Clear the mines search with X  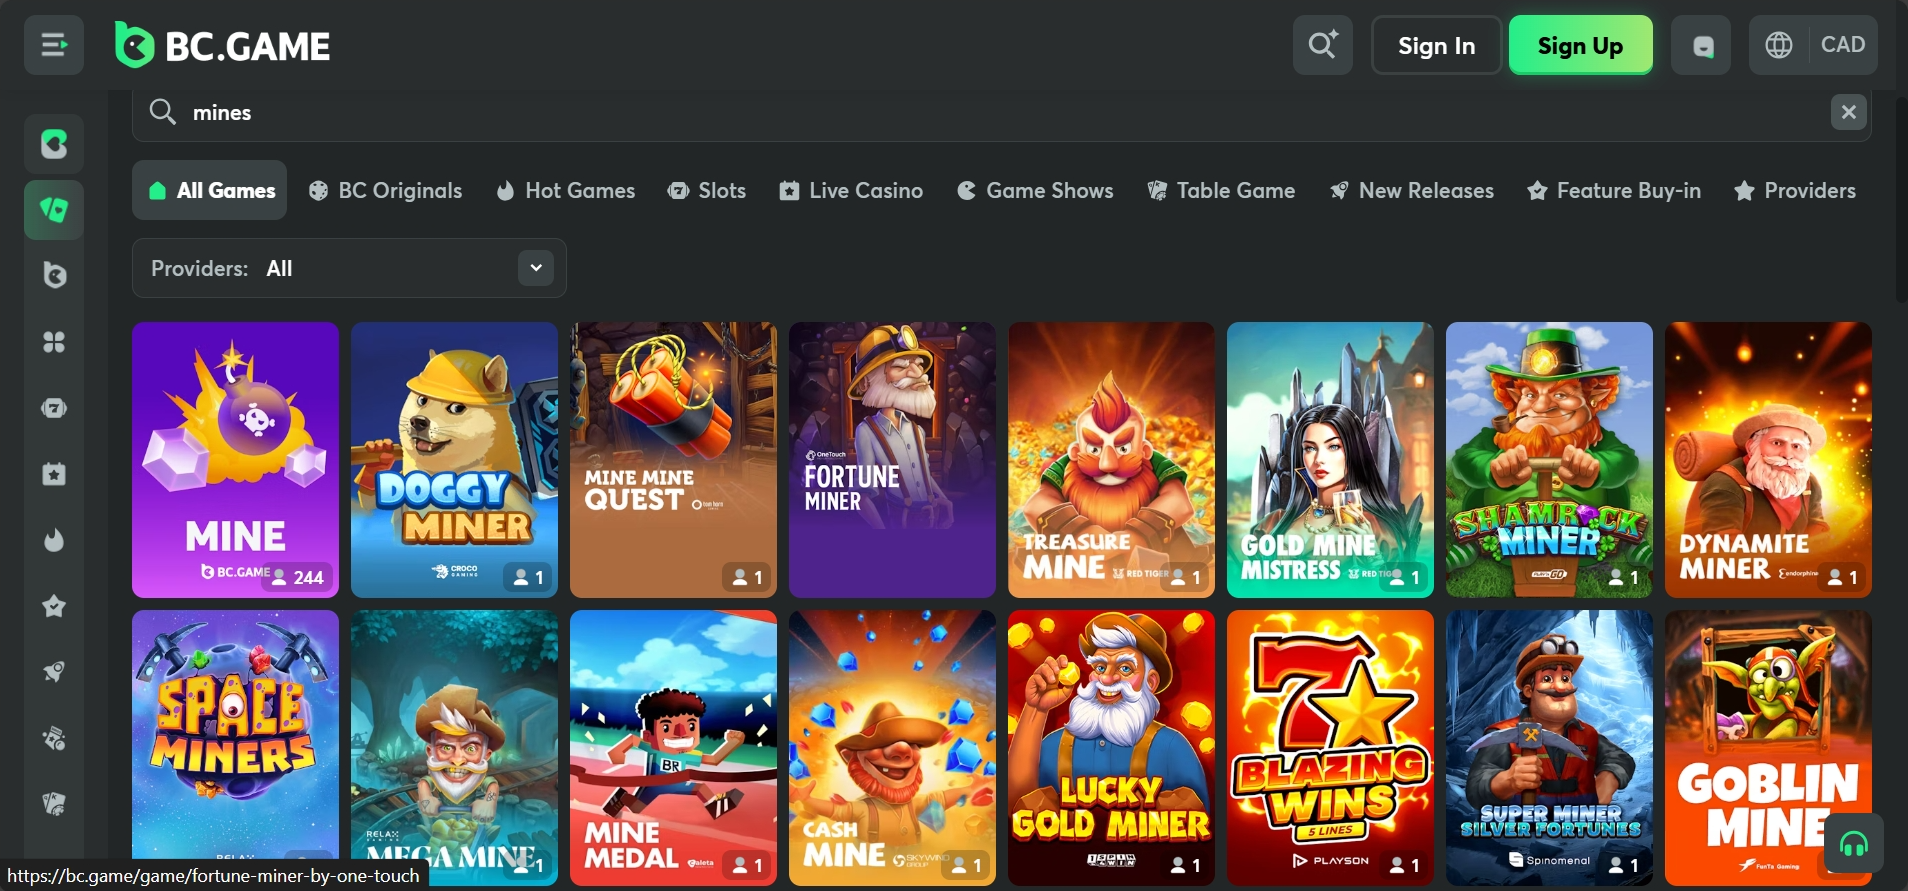point(1848,112)
